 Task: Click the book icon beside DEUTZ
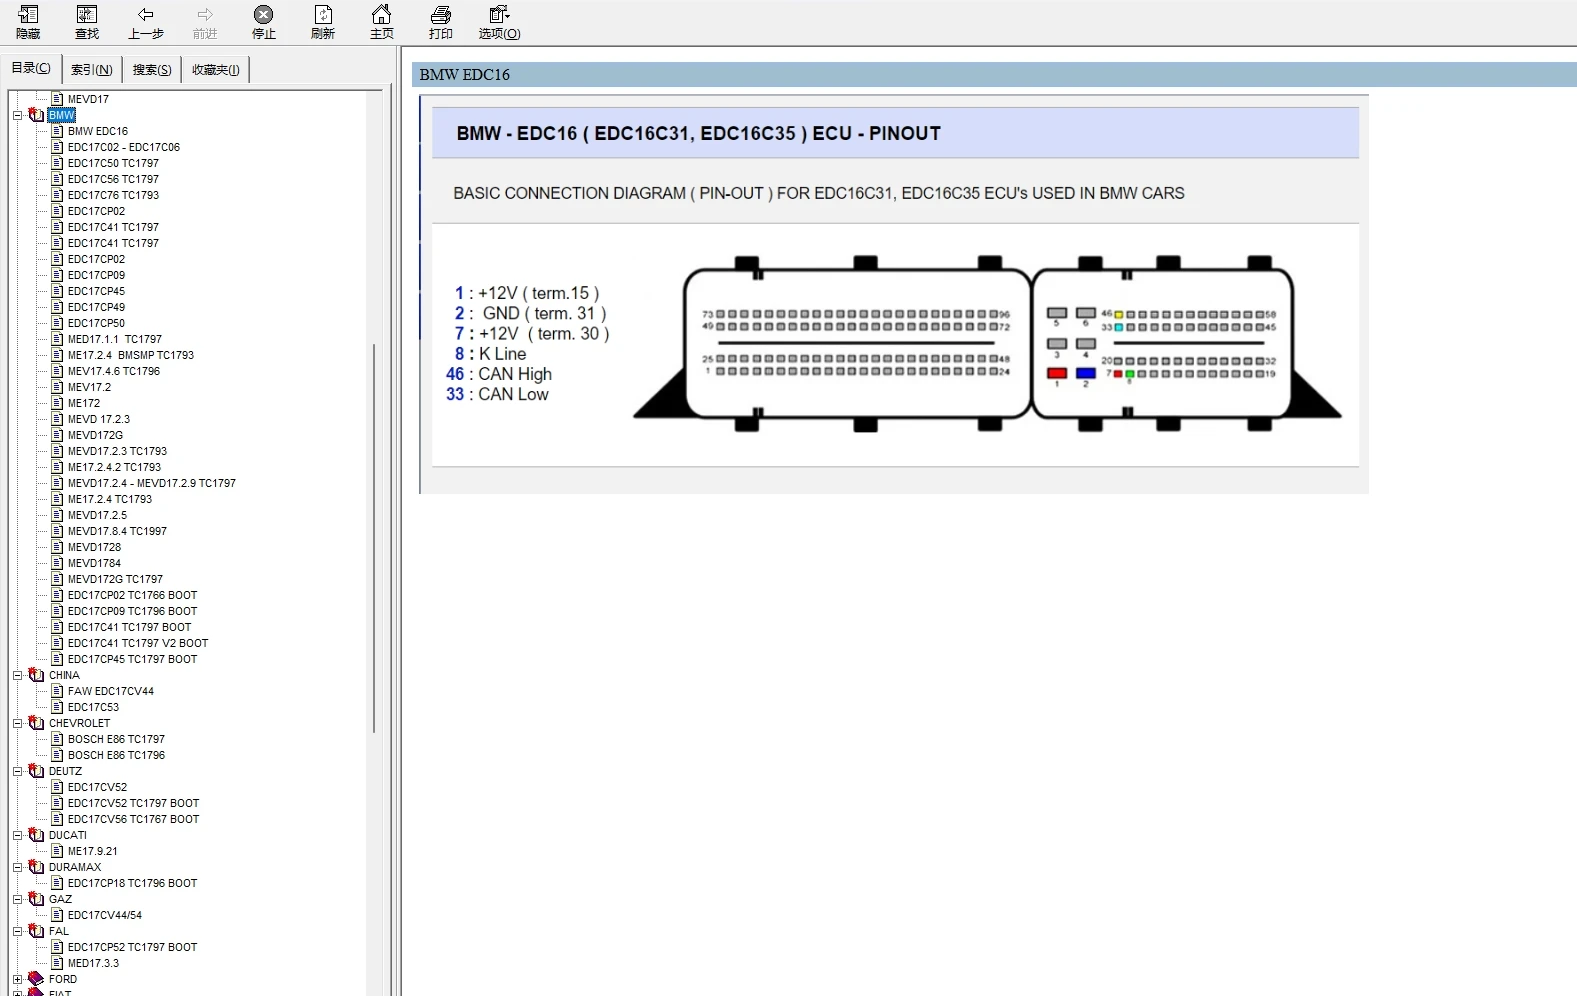(x=36, y=771)
